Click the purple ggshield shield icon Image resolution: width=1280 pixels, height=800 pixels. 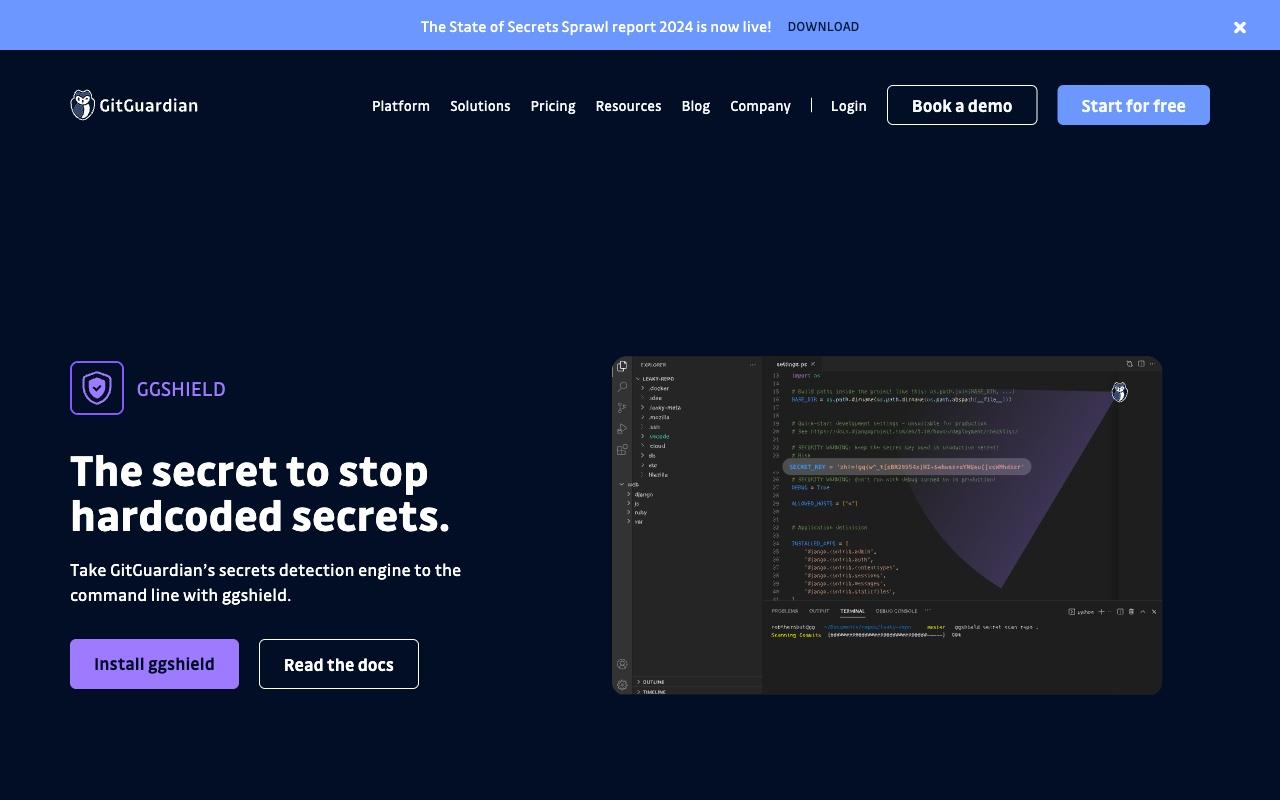(97, 388)
